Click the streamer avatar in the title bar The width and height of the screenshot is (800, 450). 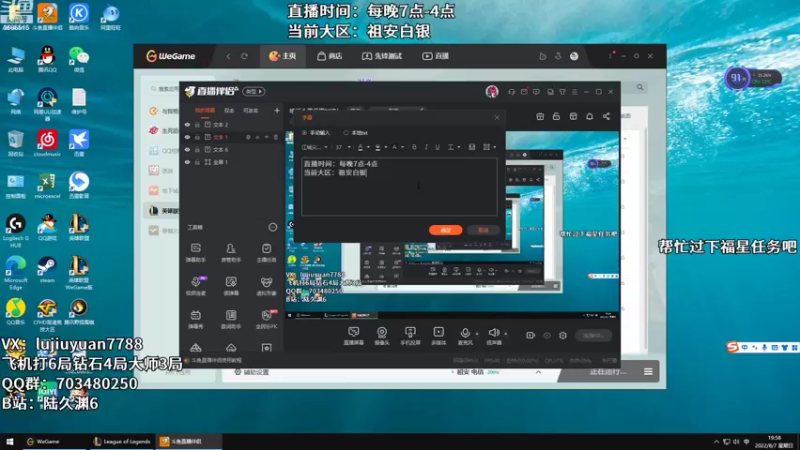tap(492, 91)
